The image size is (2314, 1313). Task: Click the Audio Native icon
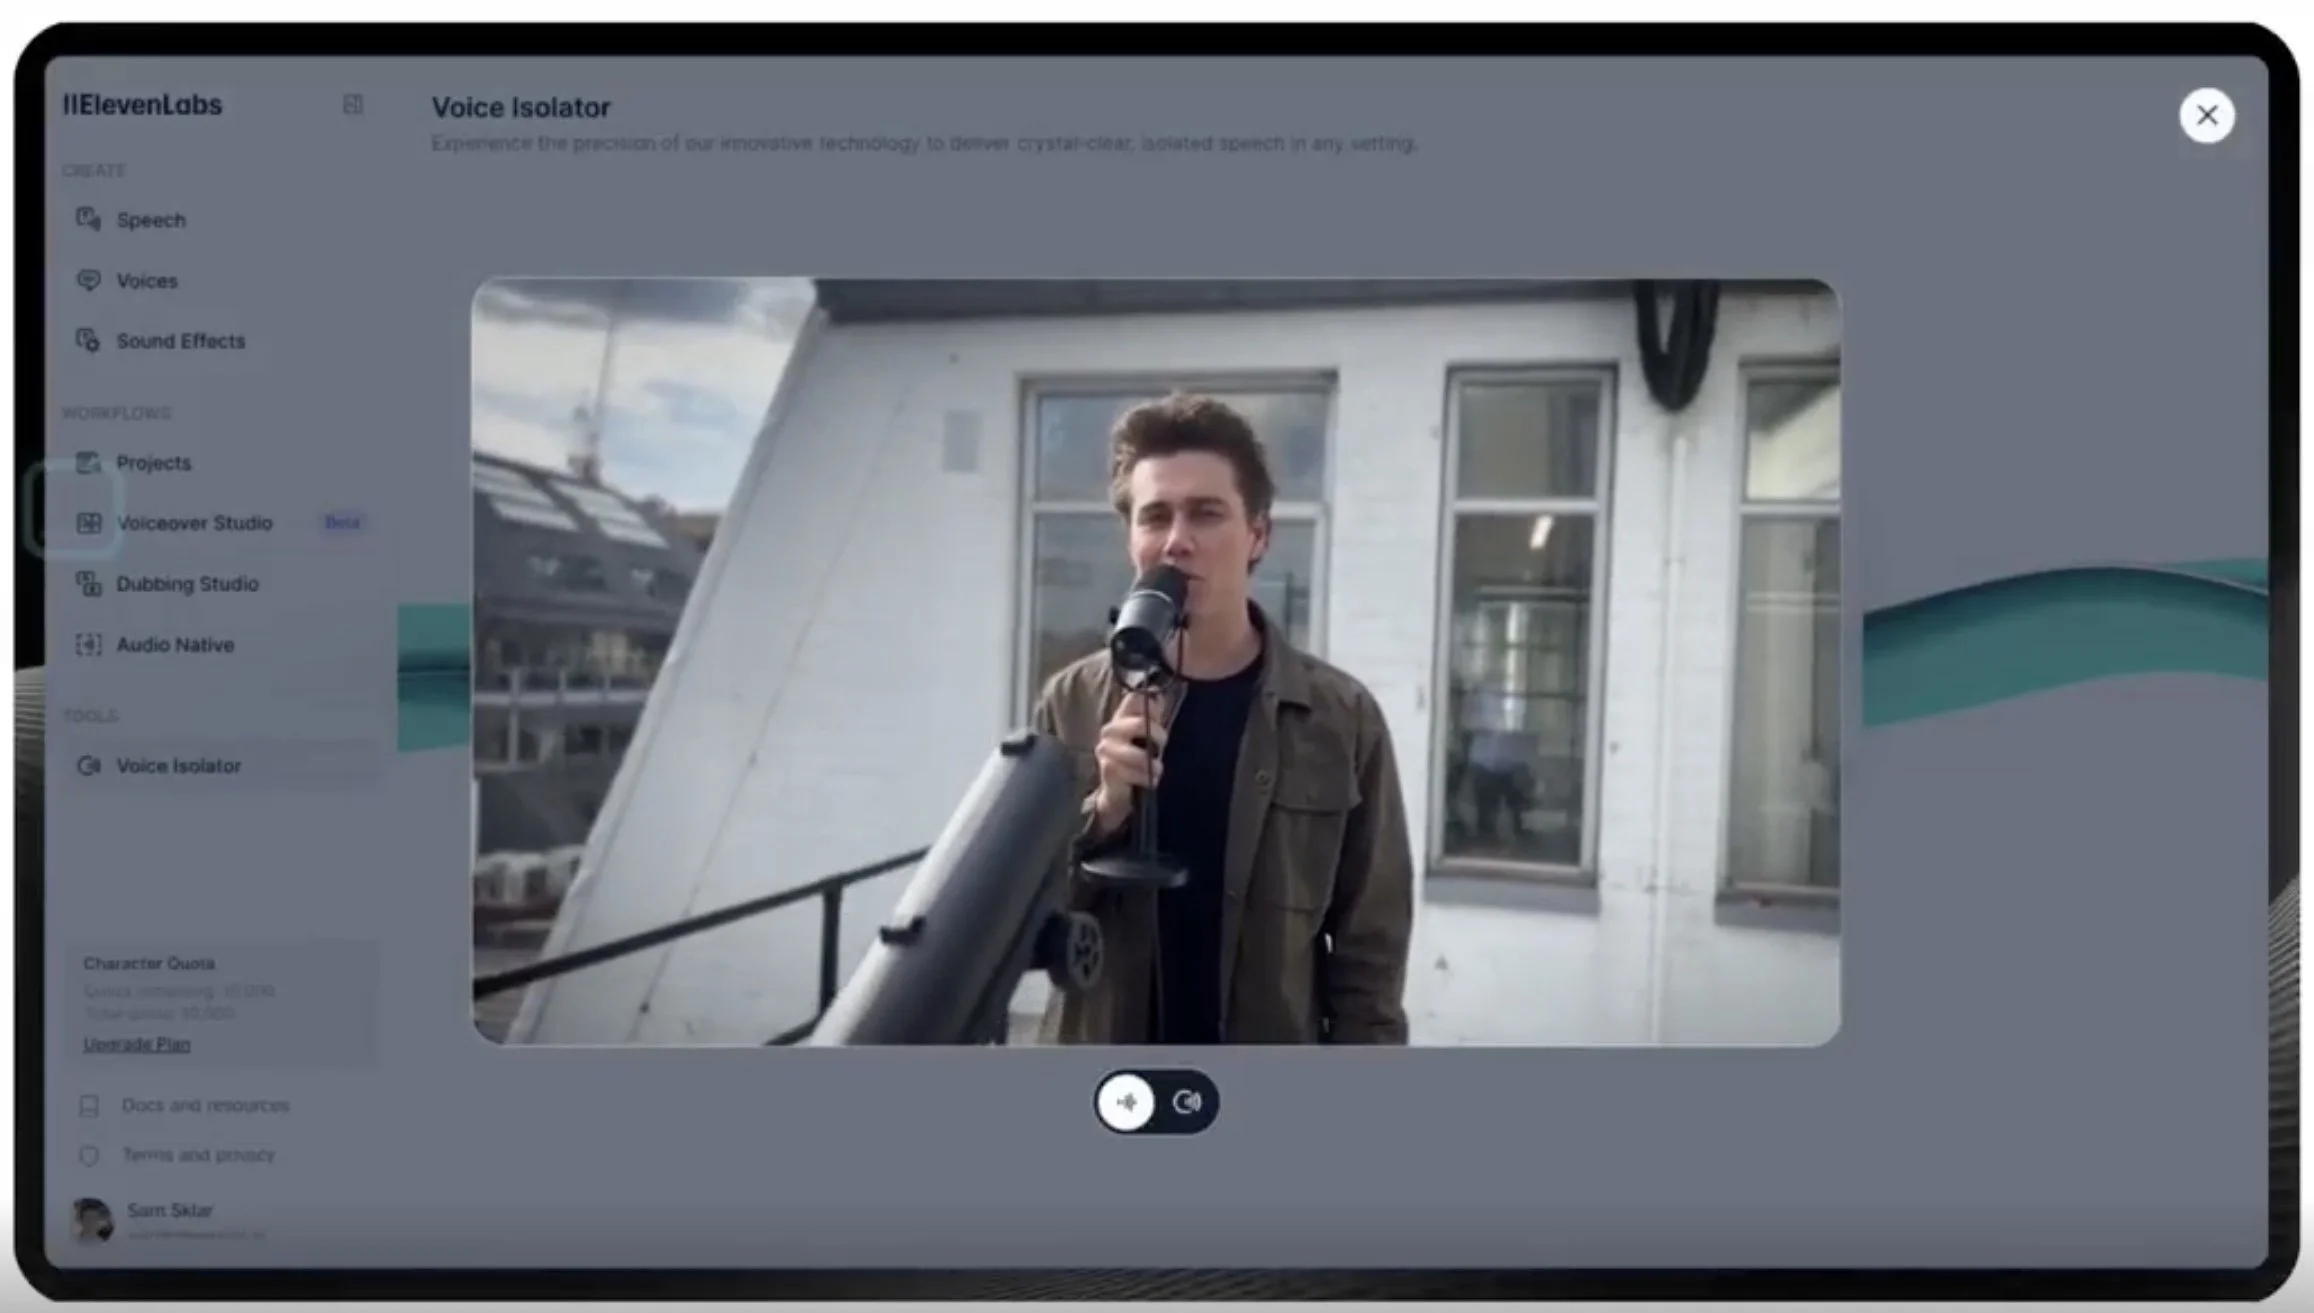88,644
